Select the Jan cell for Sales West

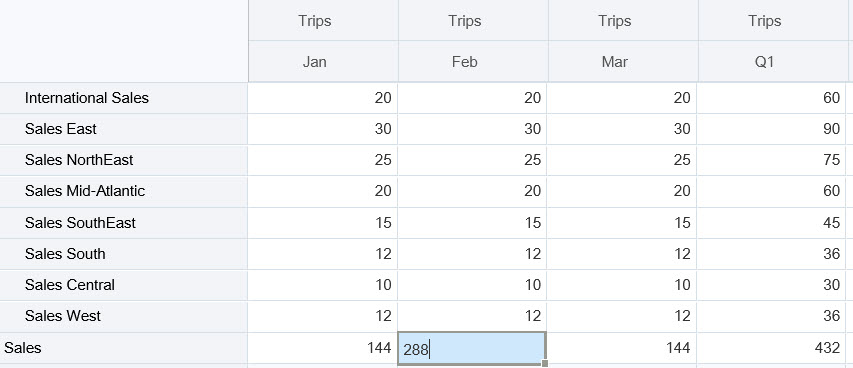click(x=323, y=316)
